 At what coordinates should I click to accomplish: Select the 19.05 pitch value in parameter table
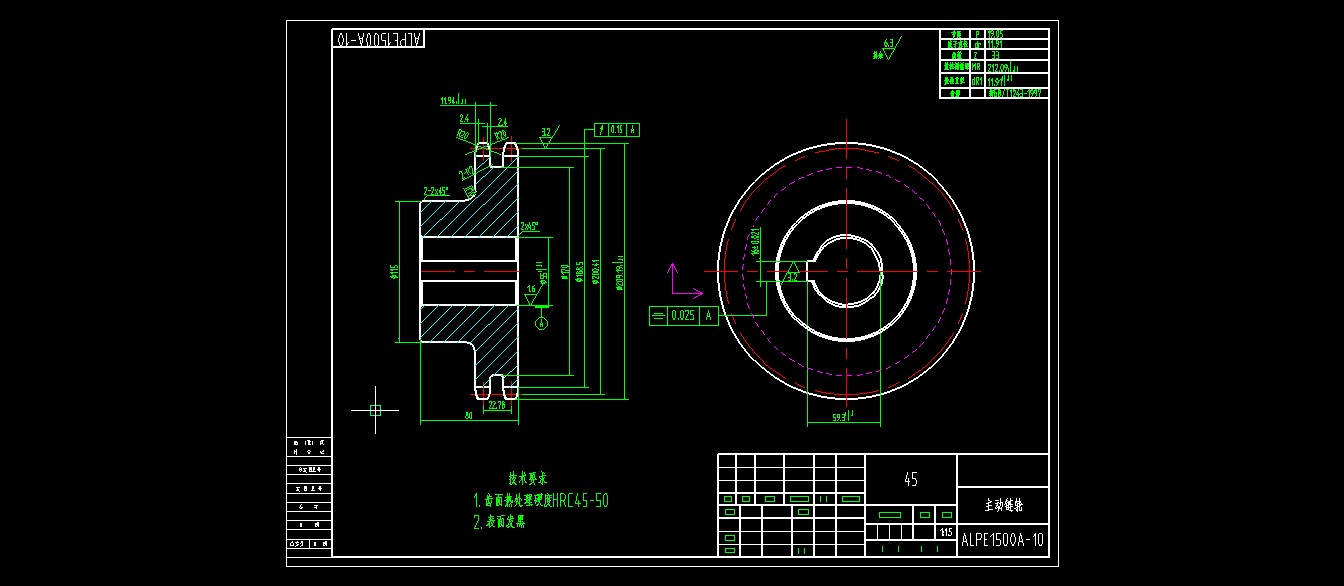(995, 34)
